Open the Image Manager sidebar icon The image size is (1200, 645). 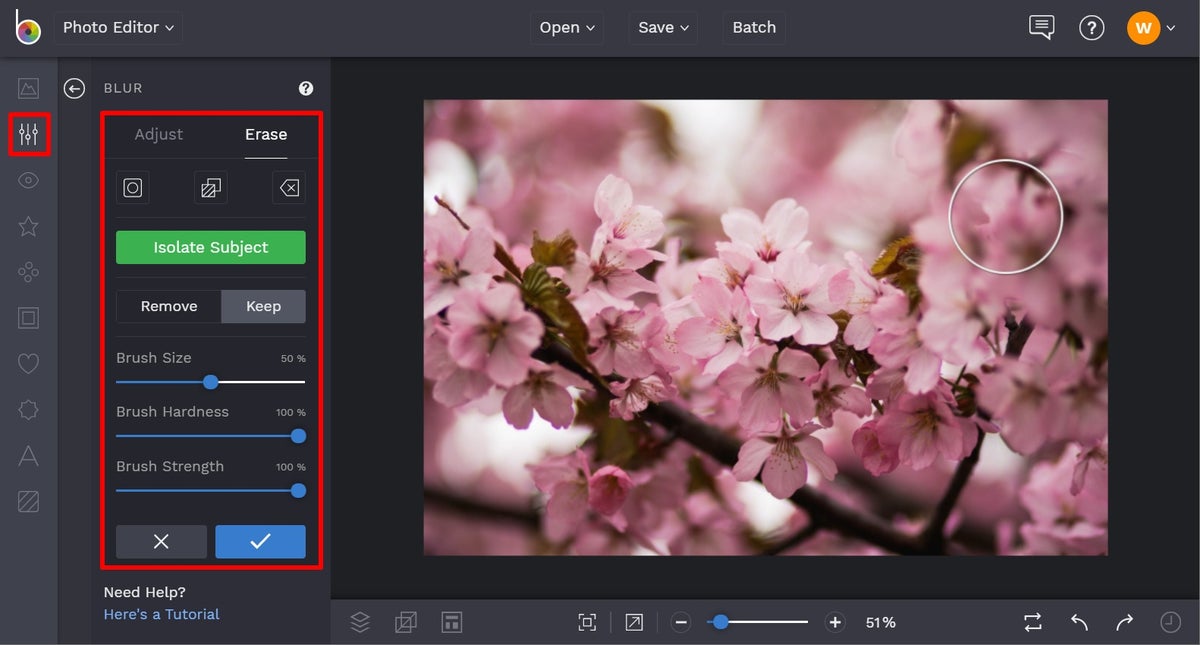click(28, 88)
